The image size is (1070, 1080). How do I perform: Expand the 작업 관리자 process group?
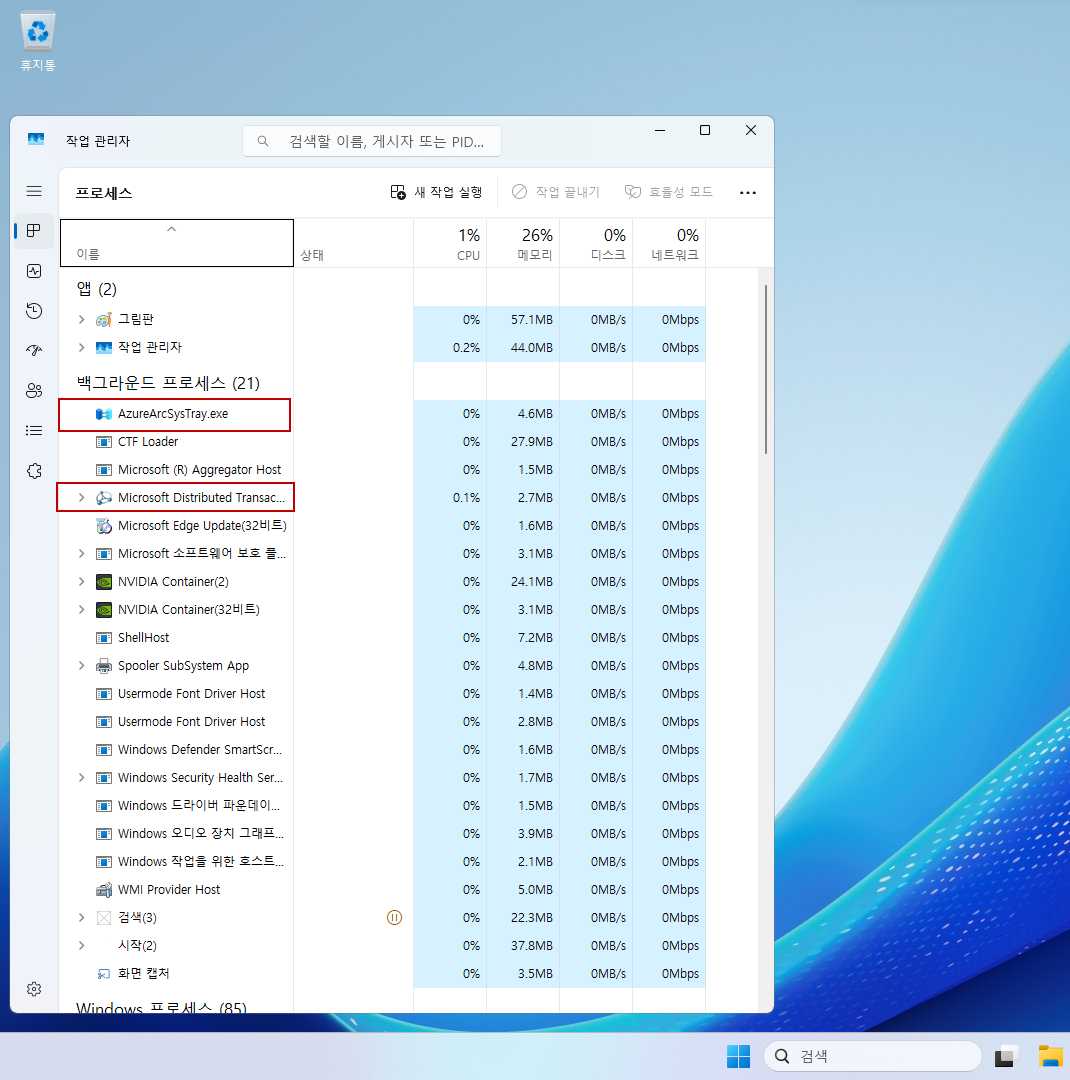pyautogui.click(x=81, y=347)
